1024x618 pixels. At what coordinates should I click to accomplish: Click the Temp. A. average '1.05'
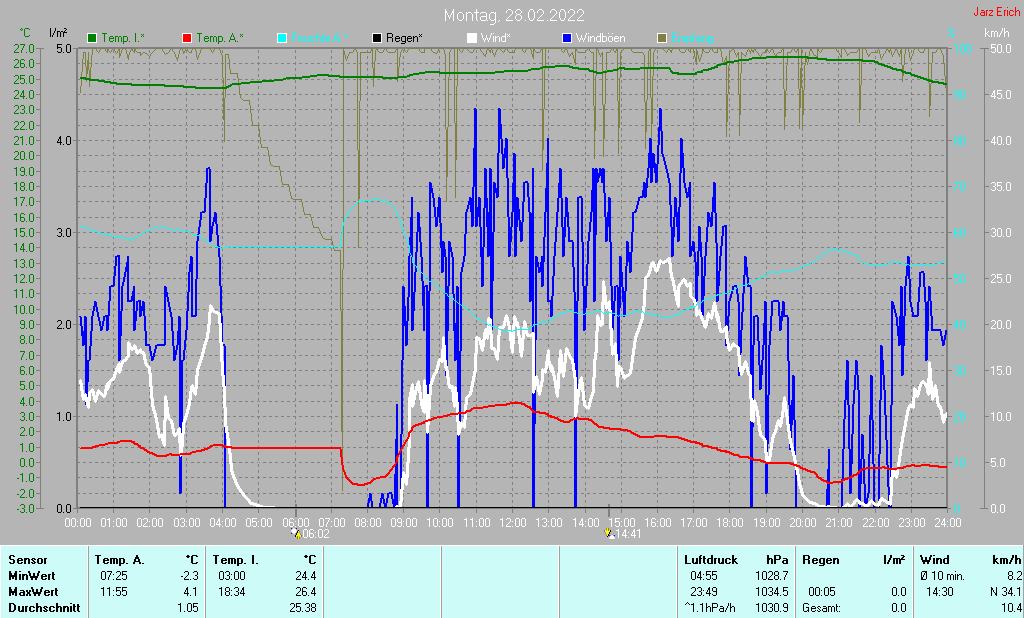(x=188, y=608)
